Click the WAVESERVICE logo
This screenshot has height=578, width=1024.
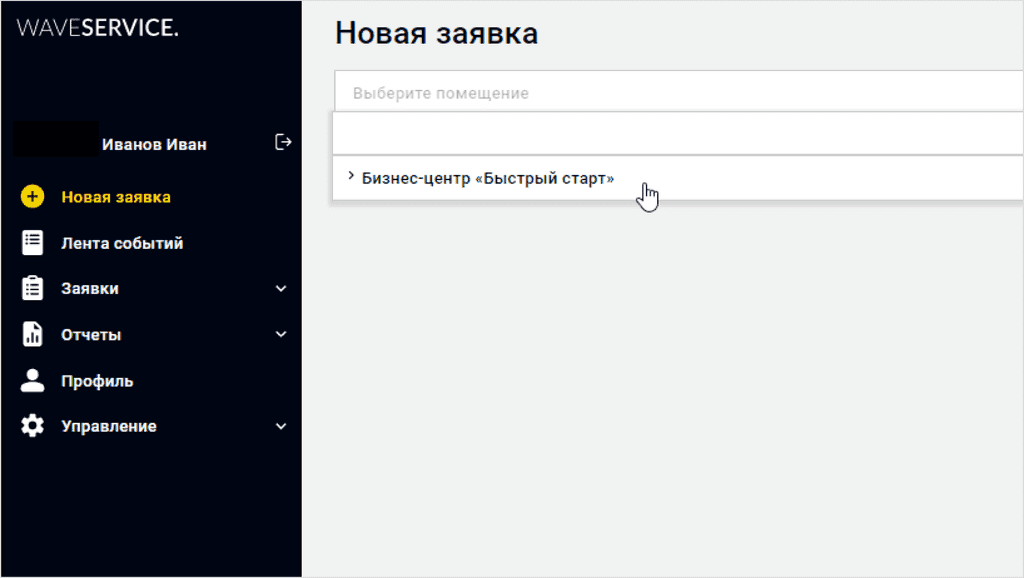(x=97, y=29)
